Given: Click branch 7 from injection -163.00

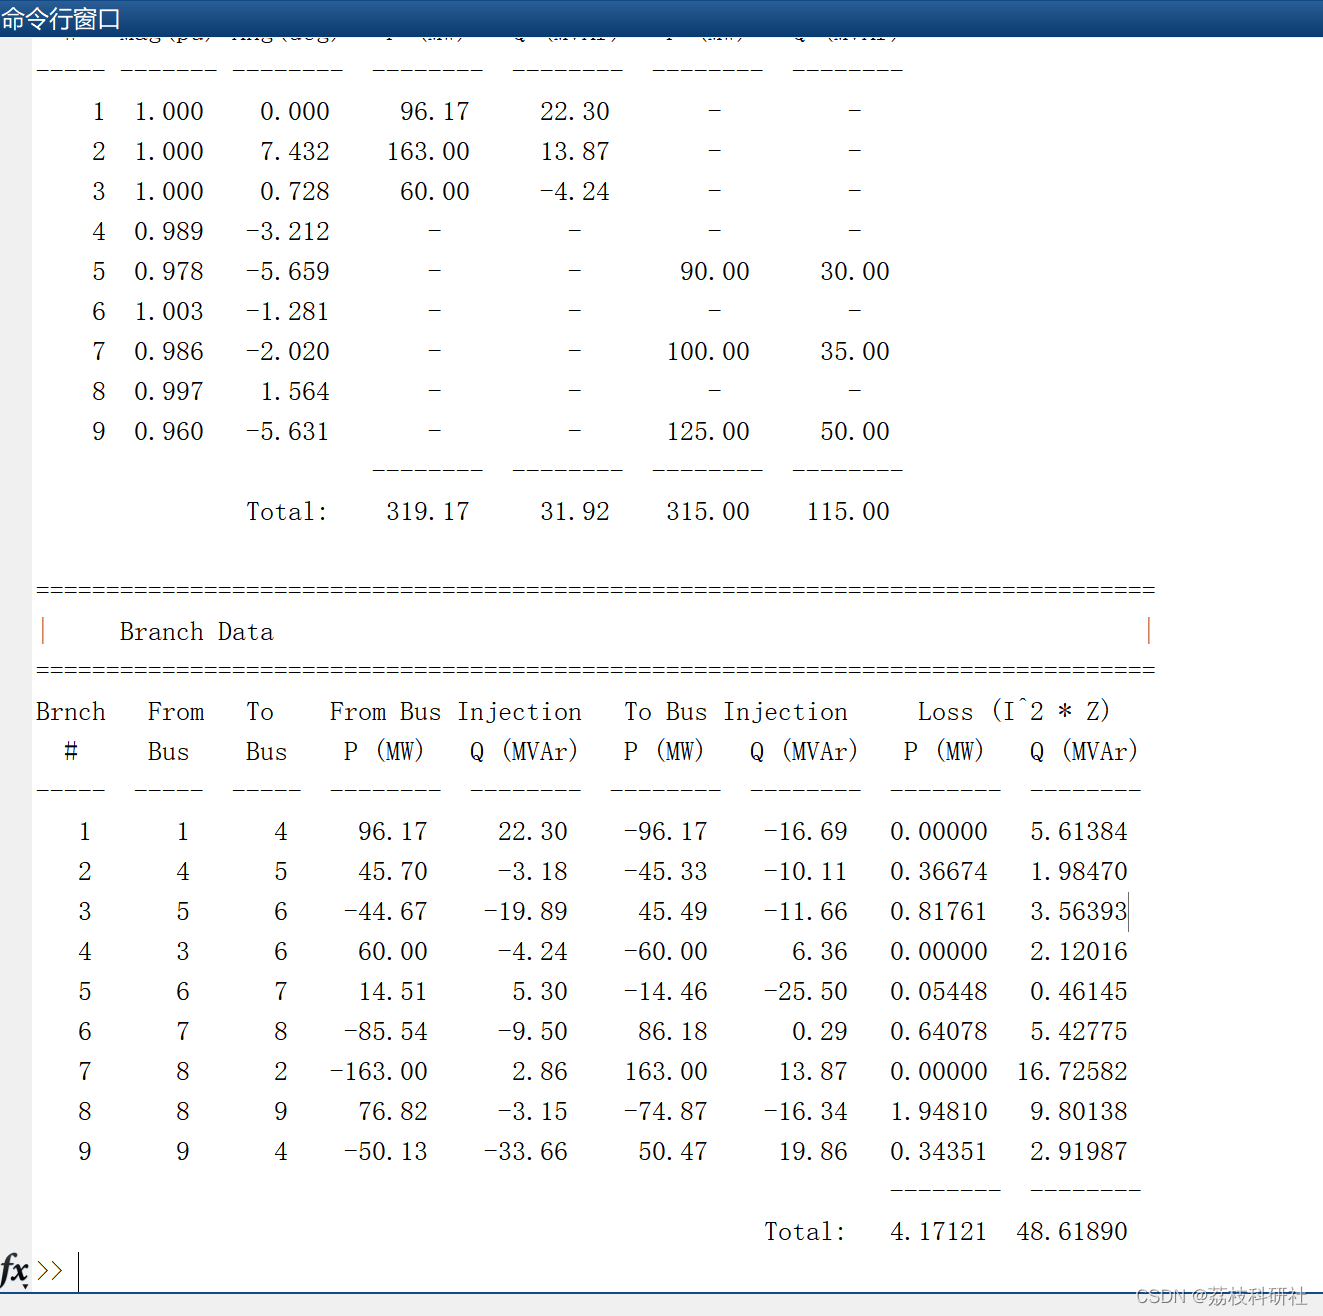Looking at the screenshot, I should (x=379, y=1072).
